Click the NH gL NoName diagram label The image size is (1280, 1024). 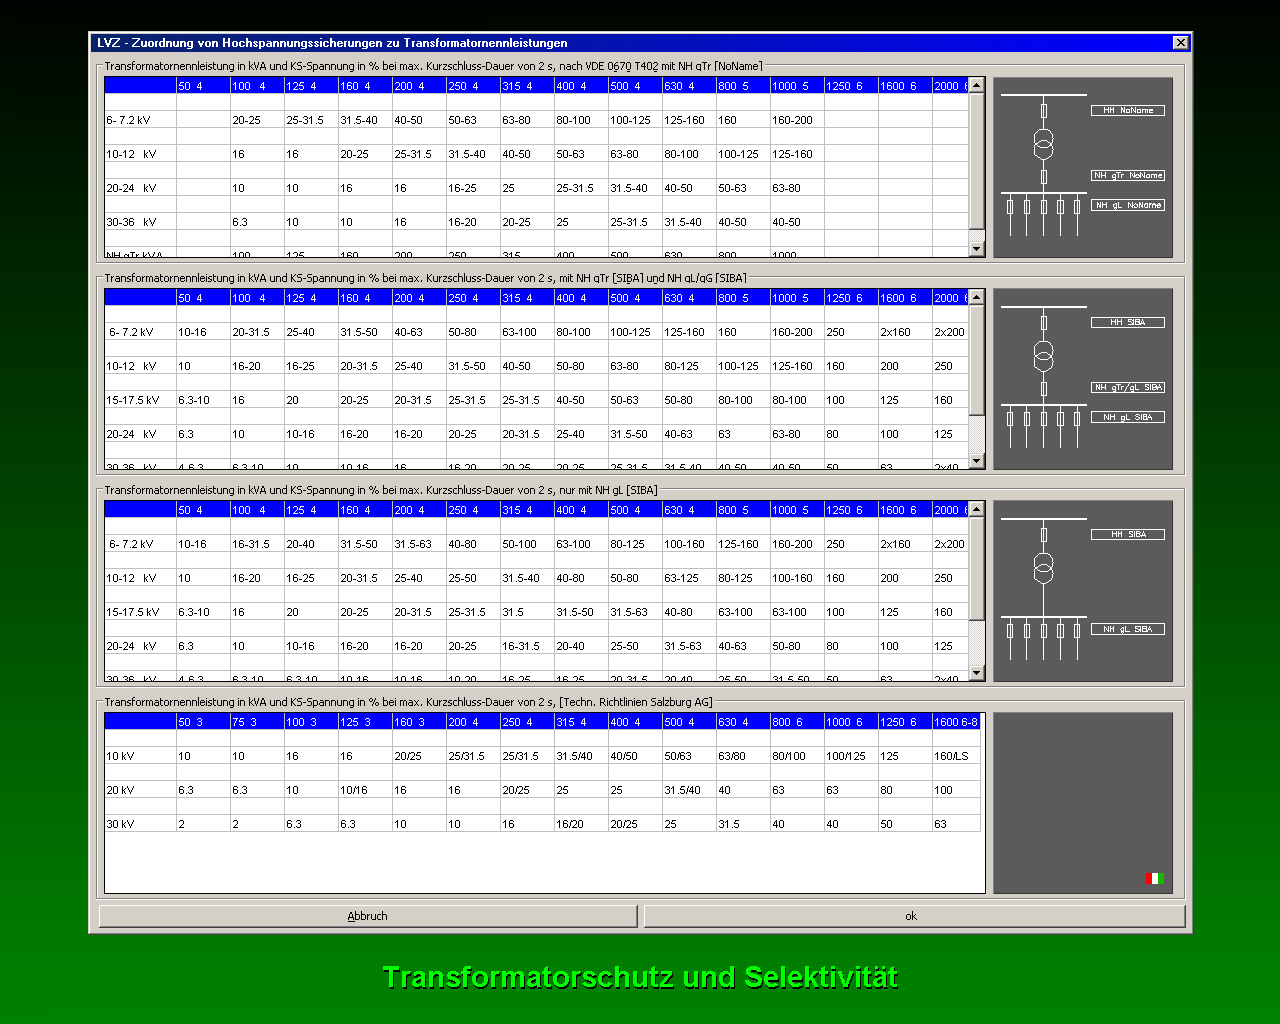(1127, 206)
